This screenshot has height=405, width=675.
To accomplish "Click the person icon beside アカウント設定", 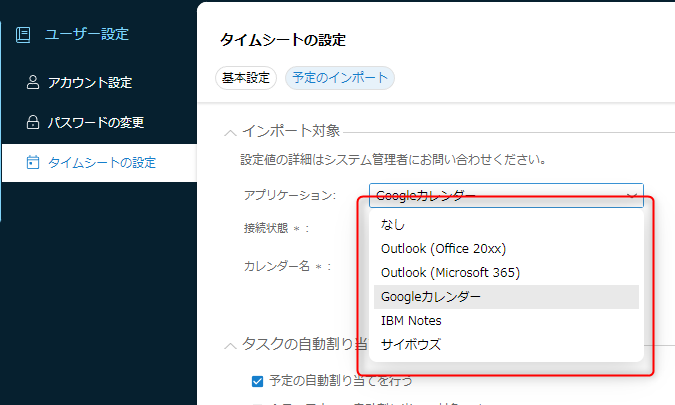I will (x=32, y=83).
